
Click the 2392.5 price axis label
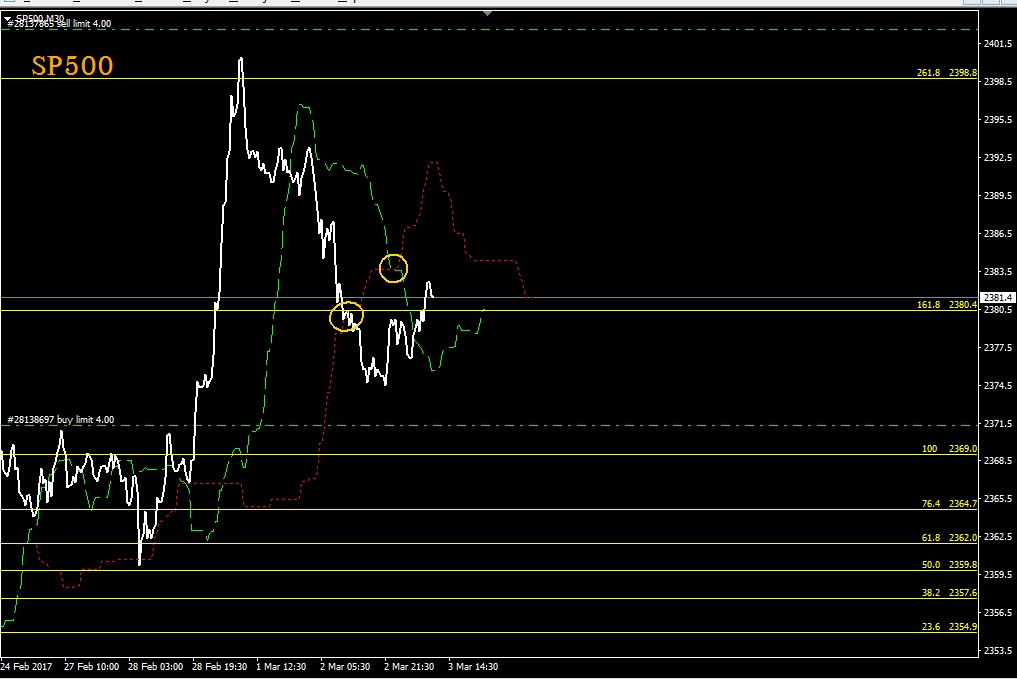[x=998, y=158]
